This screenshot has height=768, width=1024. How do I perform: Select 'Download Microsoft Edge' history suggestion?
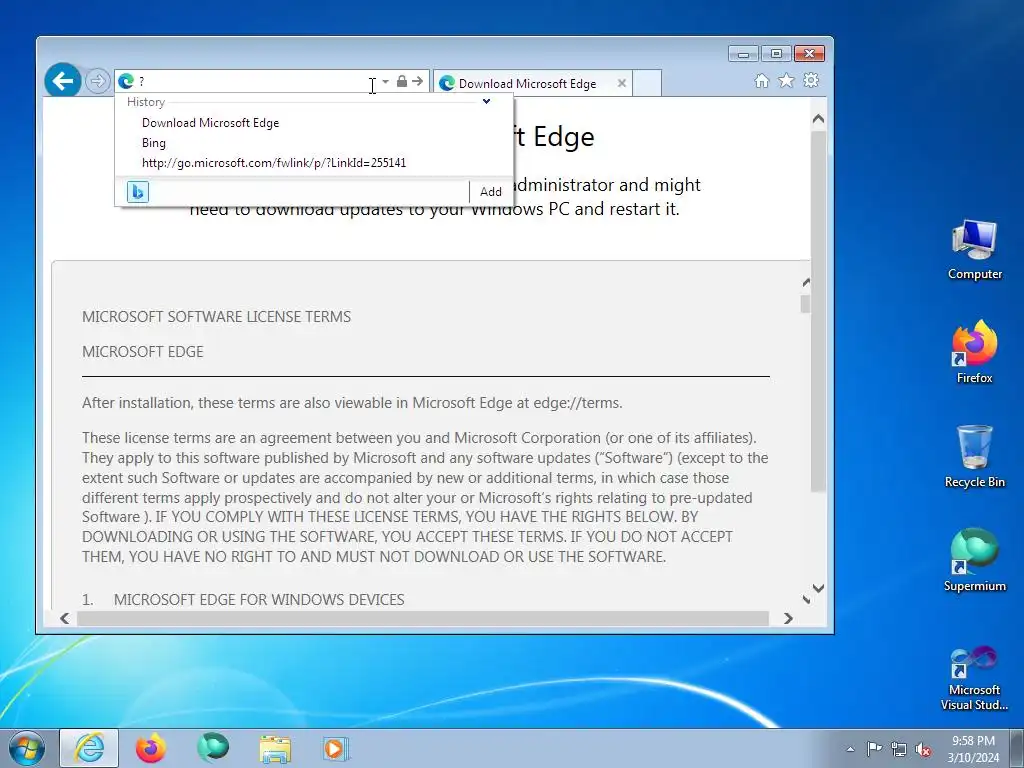click(210, 123)
